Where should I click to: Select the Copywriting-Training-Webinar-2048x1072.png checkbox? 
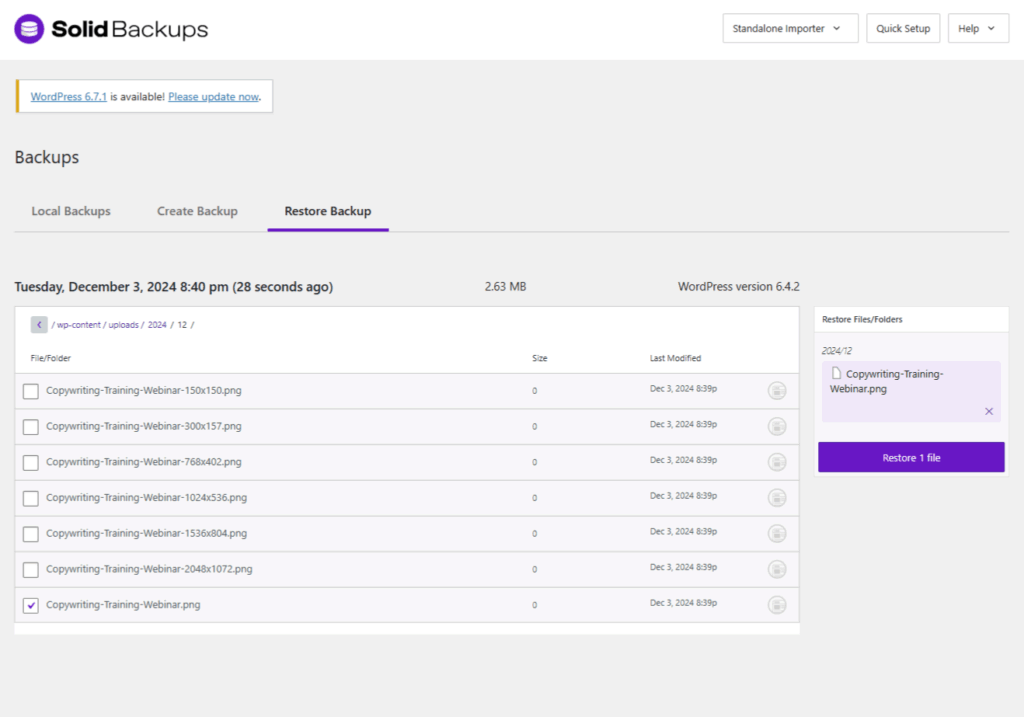click(31, 570)
